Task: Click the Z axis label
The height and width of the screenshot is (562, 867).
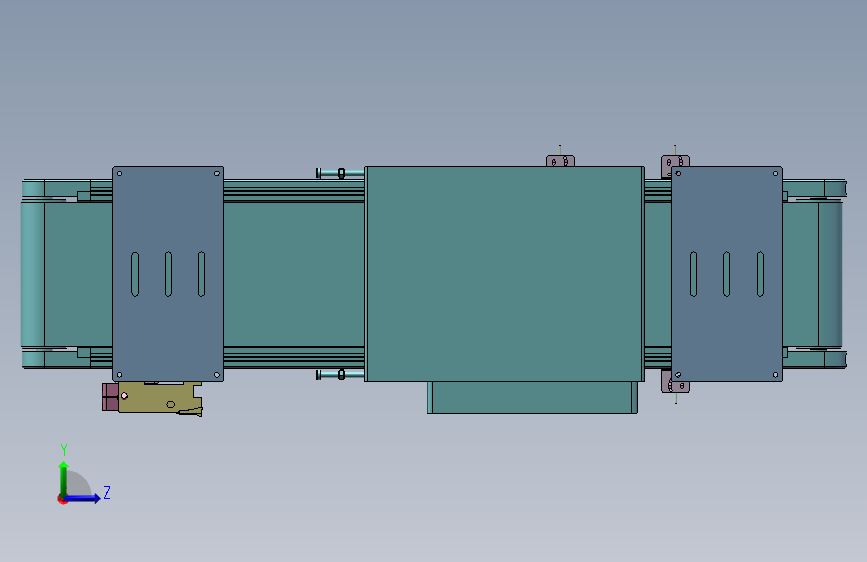Action: [x=107, y=492]
